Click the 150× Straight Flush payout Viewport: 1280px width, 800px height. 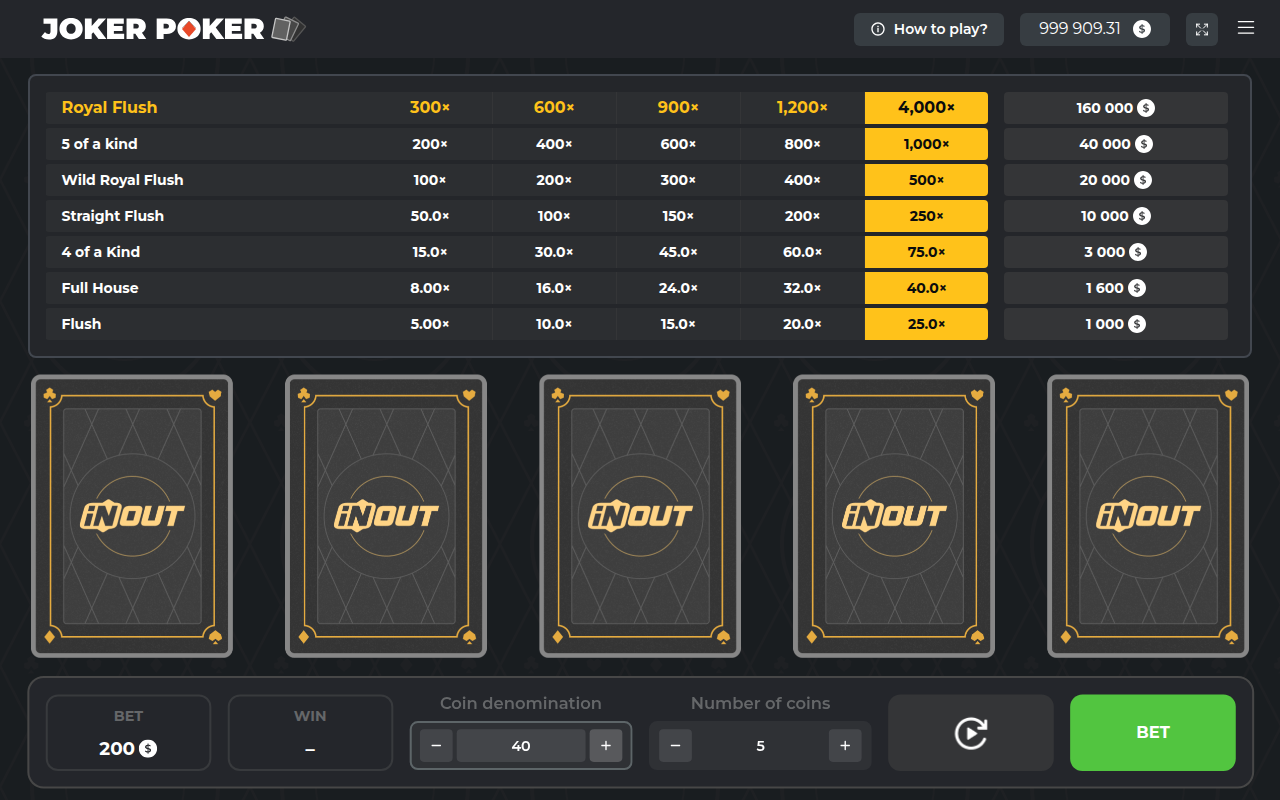[678, 216]
